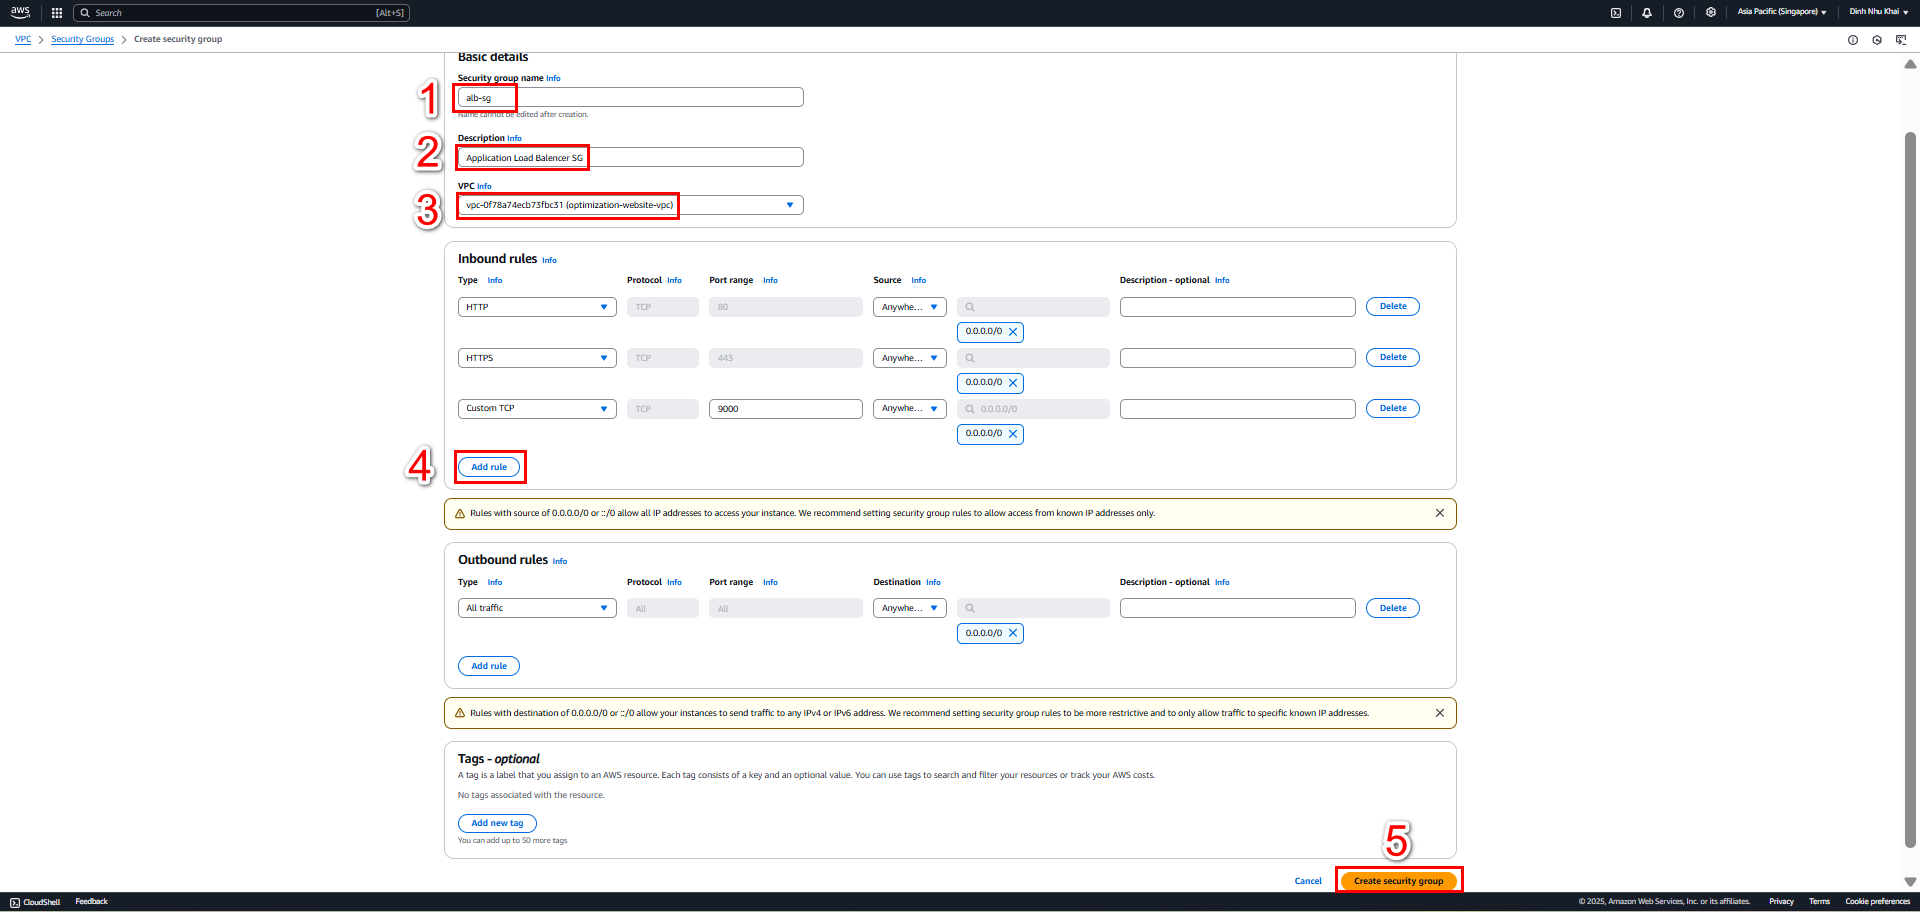Open the AWS home logo

coord(20,12)
